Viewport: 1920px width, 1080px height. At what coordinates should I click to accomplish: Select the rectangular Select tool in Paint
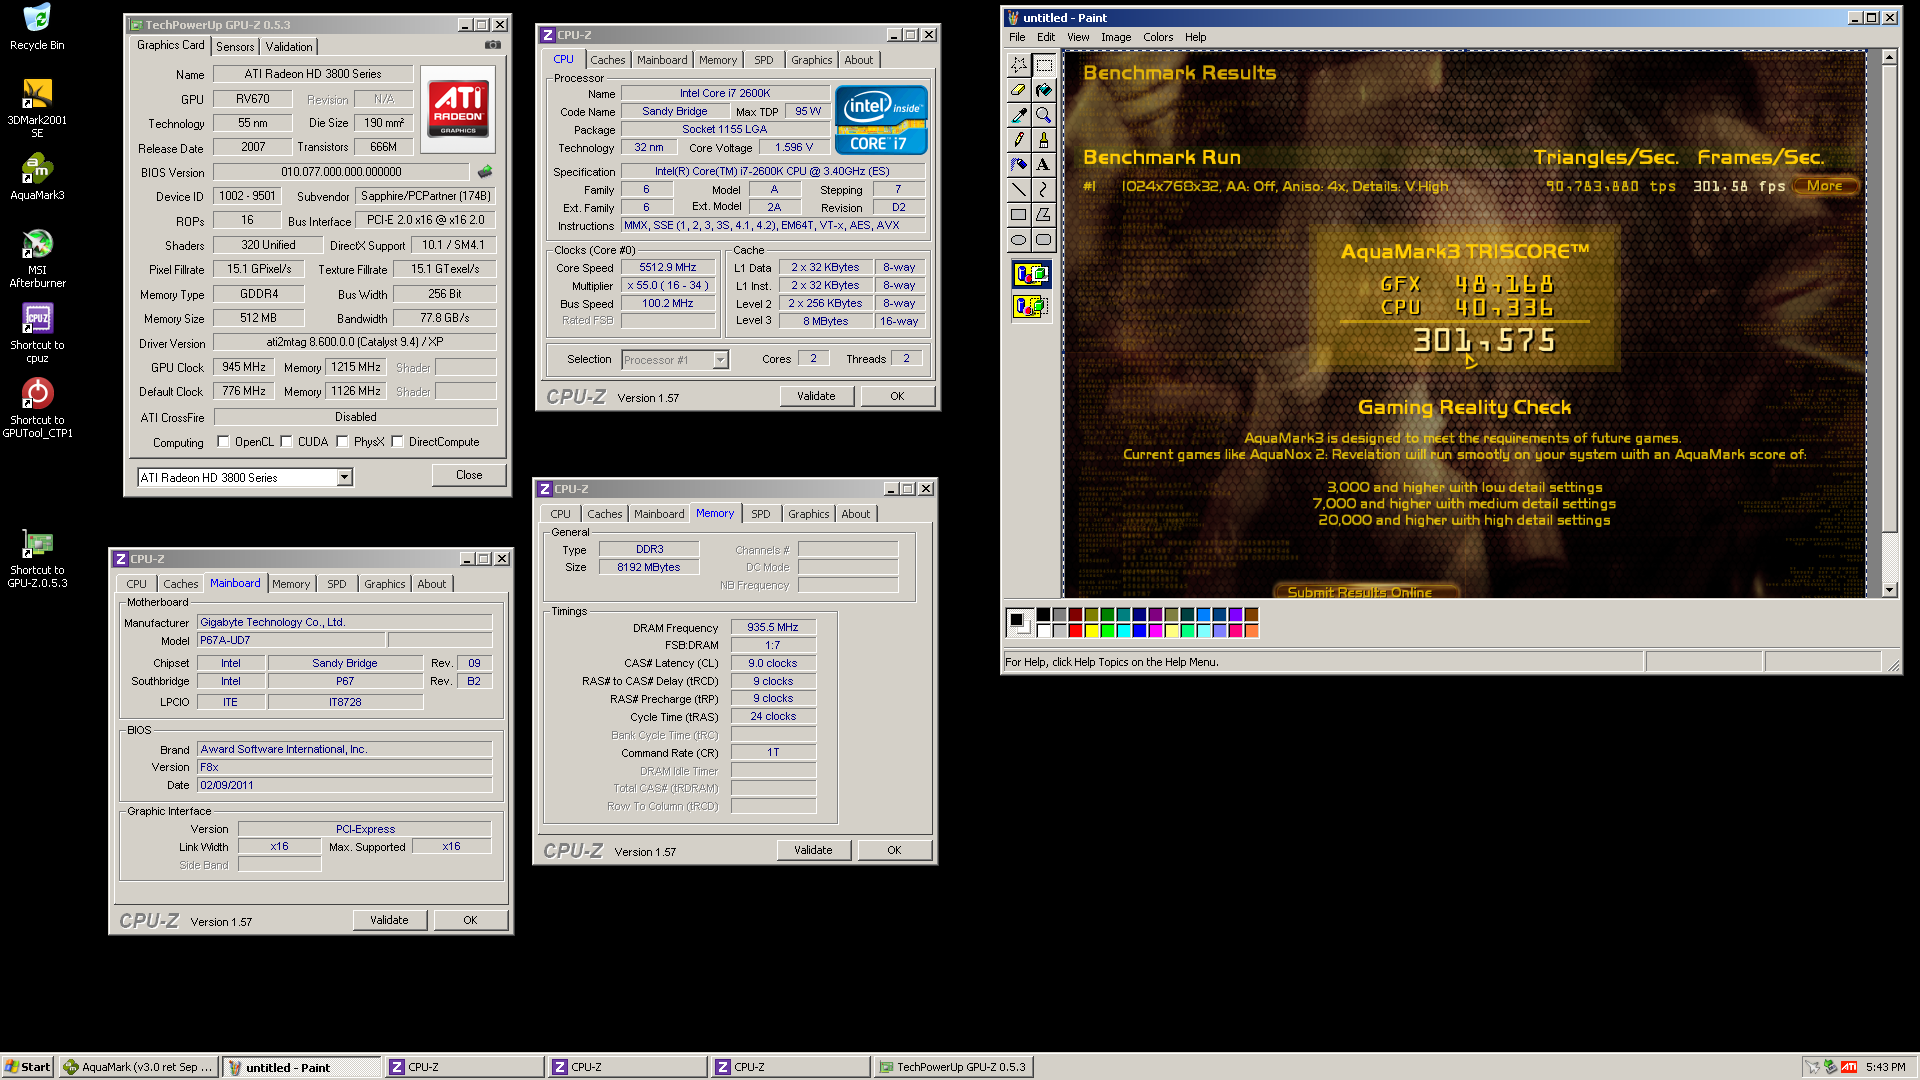coord(1043,65)
